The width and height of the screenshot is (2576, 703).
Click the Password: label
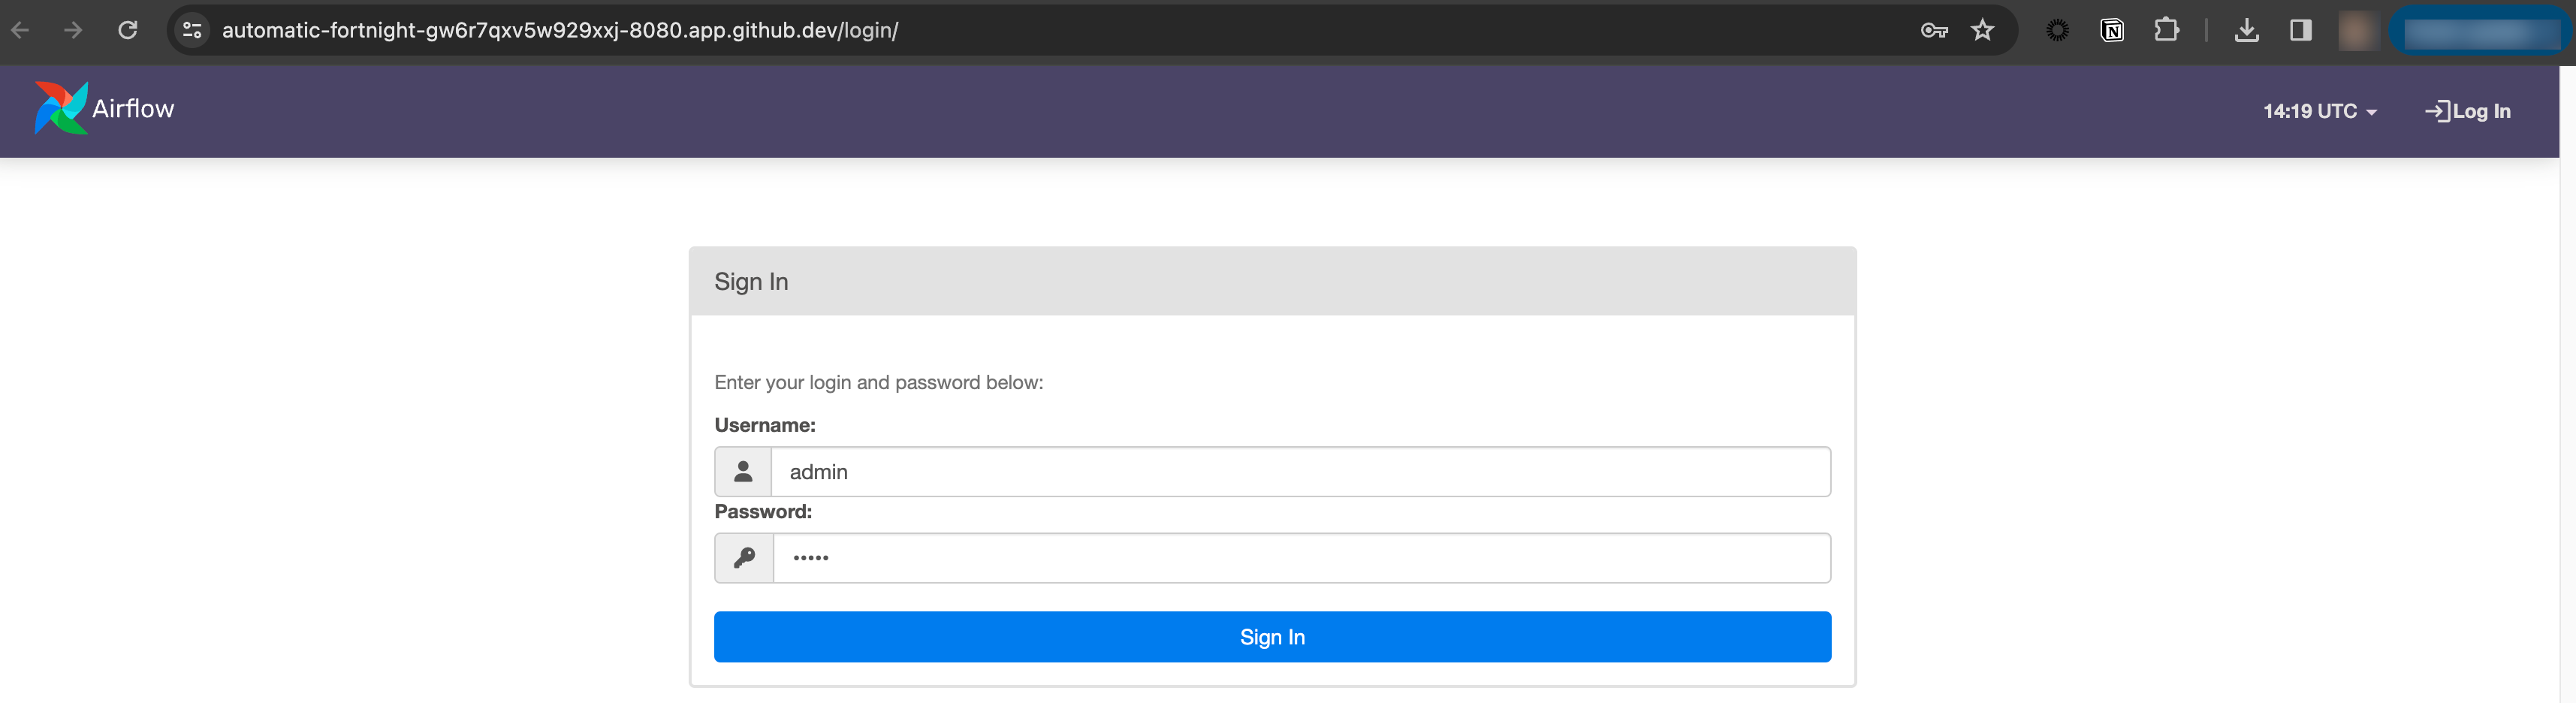point(763,511)
